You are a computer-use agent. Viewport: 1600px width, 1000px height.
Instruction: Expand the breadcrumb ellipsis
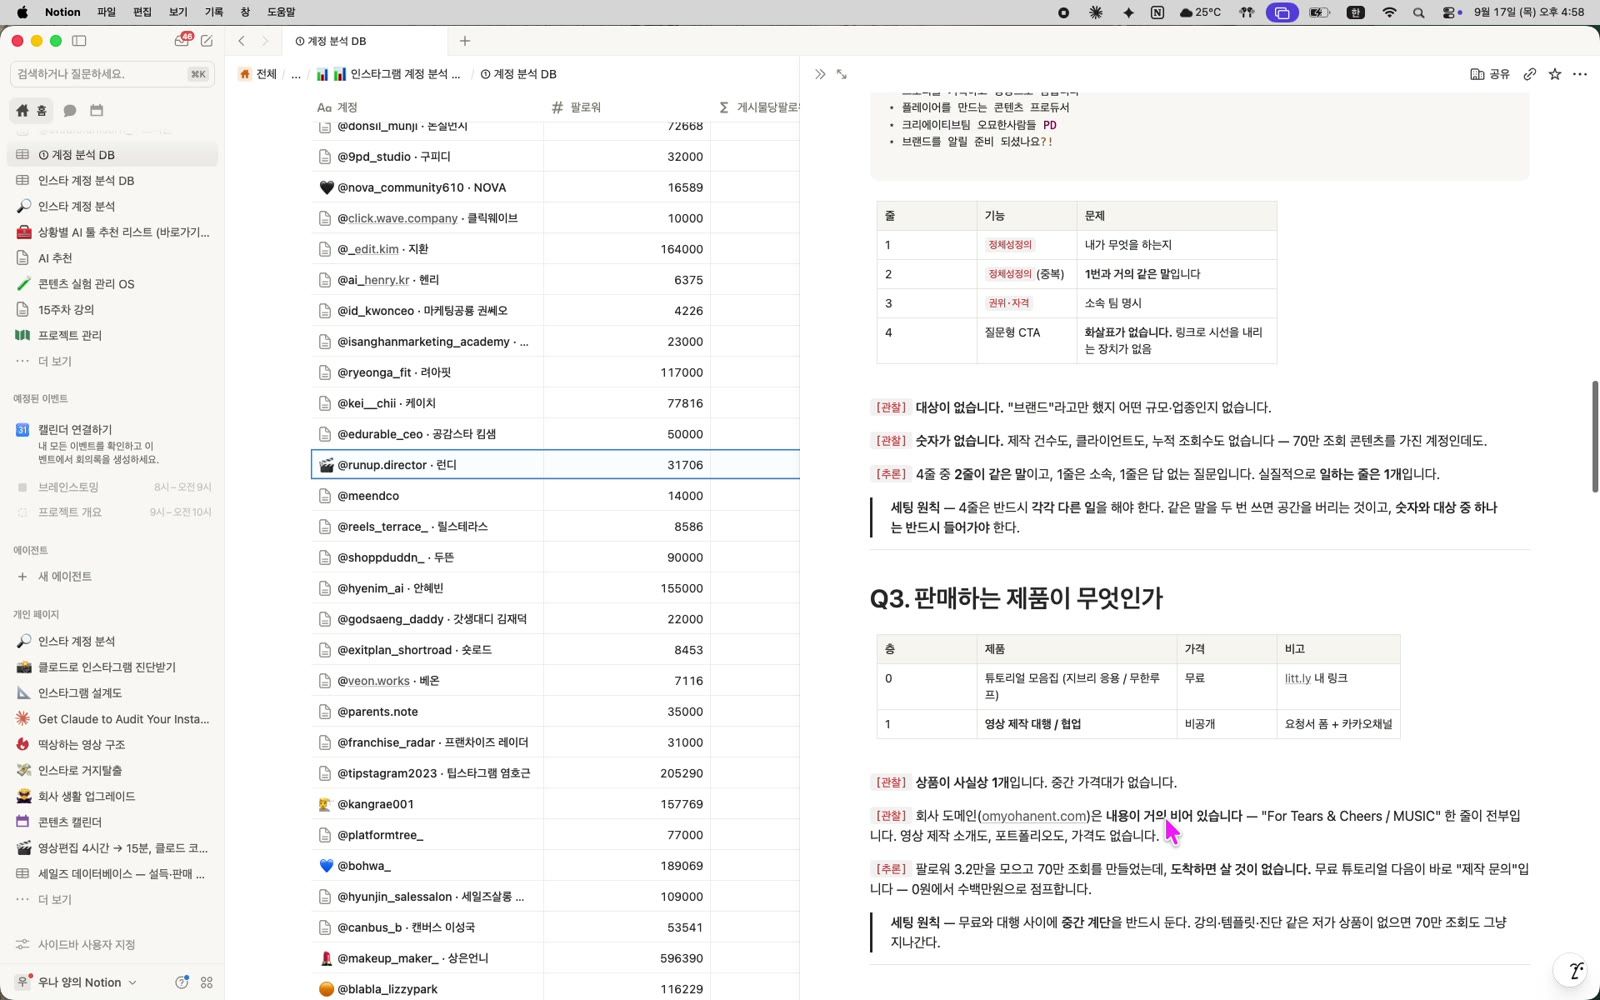295,74
